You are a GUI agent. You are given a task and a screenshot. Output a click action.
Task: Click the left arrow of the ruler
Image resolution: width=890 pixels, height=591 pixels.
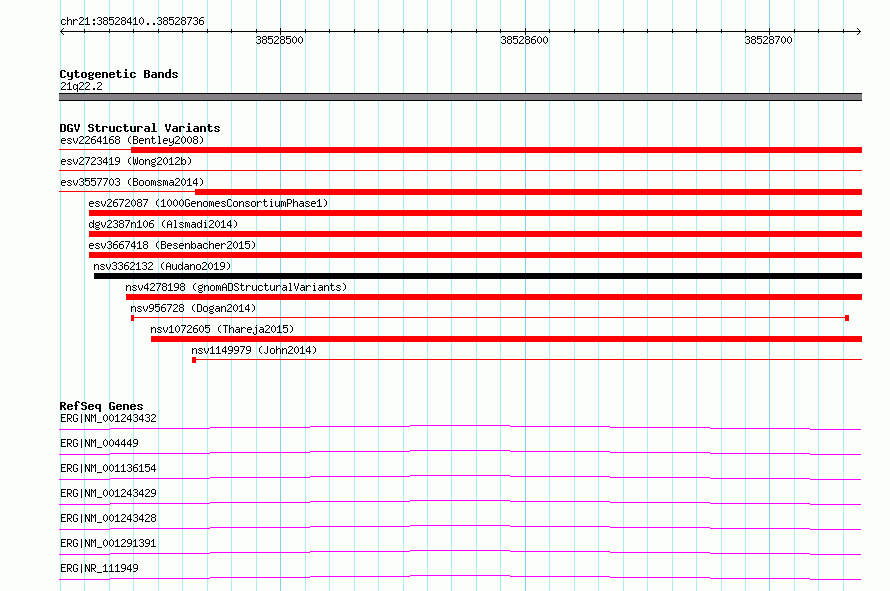pos(62,31)
